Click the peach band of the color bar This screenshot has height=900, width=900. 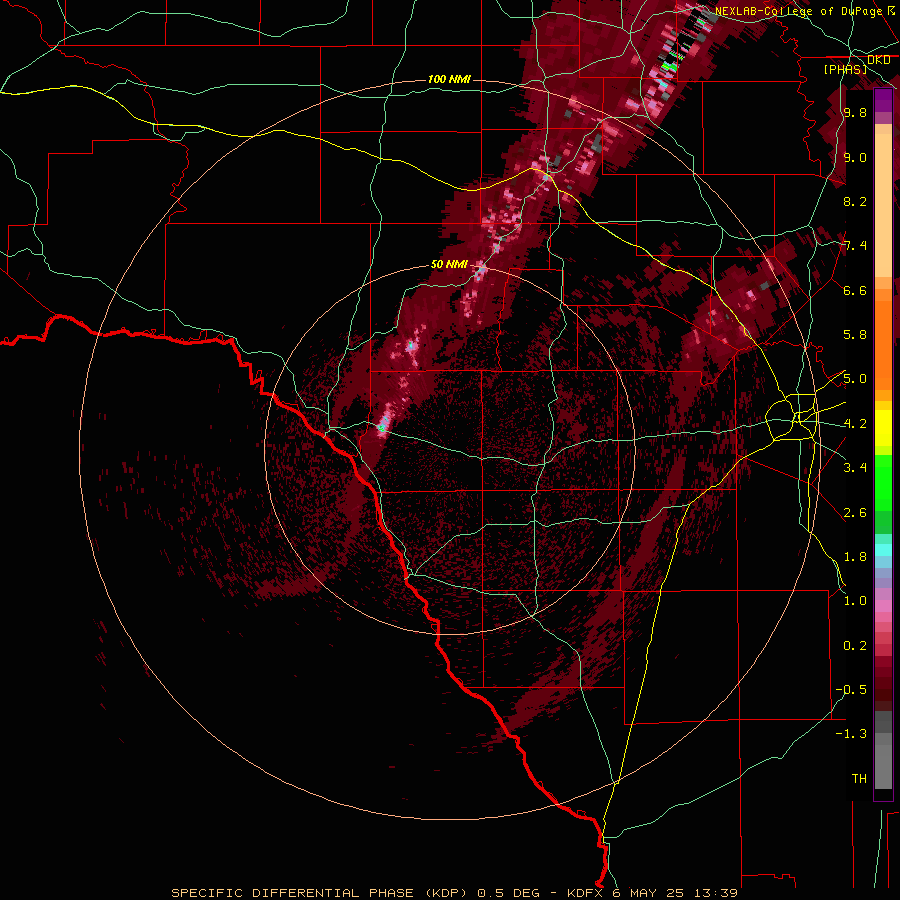(x=883, y=205)
